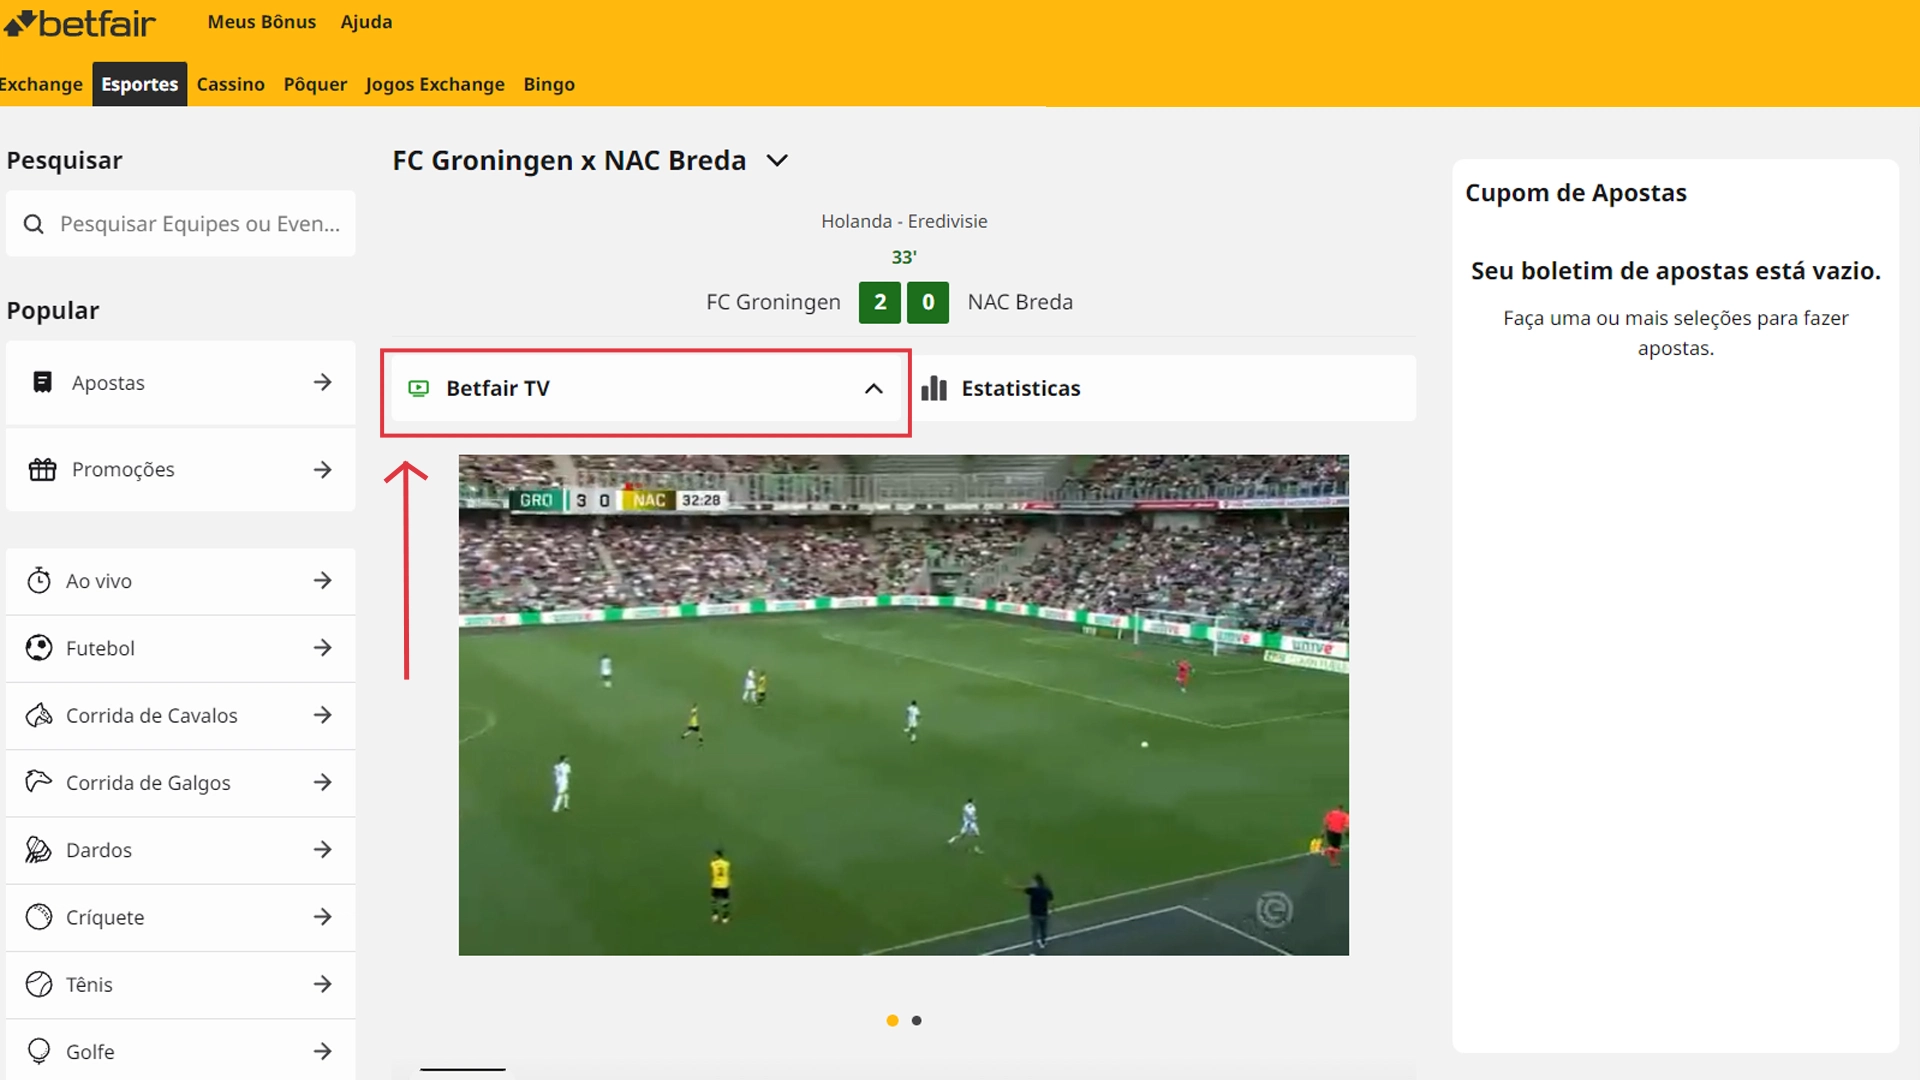Image resolution: width=1920 pixels, height=1080 pixels.
Task: Go to the Cassino tab
Action: (230, 84)
